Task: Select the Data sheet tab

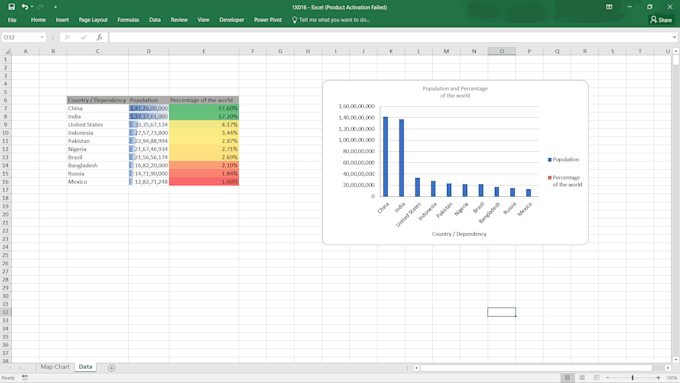Action: coord(85,367)
